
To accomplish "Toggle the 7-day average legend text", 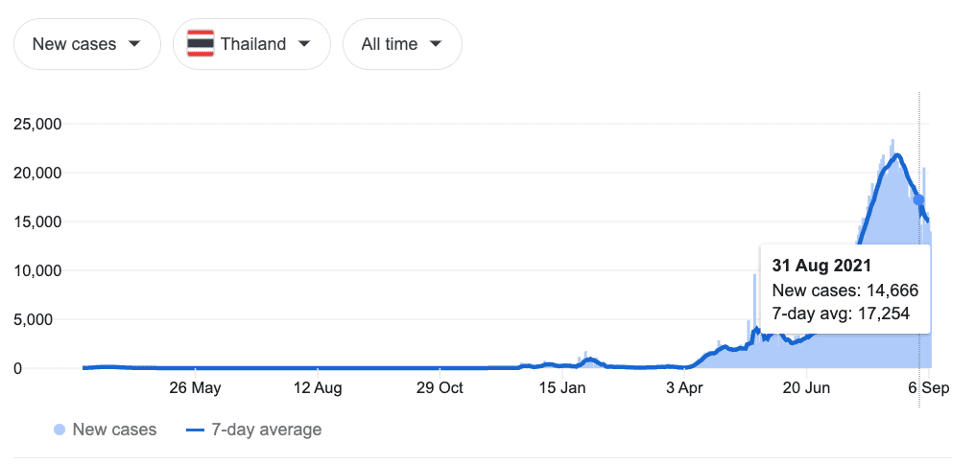I will [x=267, y=430].
